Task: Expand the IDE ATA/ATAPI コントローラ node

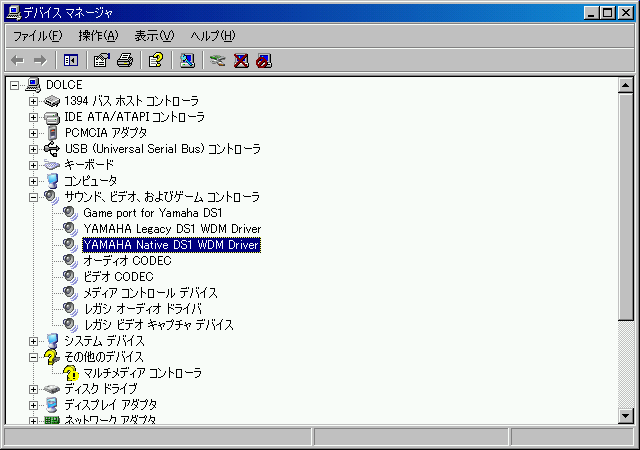Action: click(x=33, y=117)
